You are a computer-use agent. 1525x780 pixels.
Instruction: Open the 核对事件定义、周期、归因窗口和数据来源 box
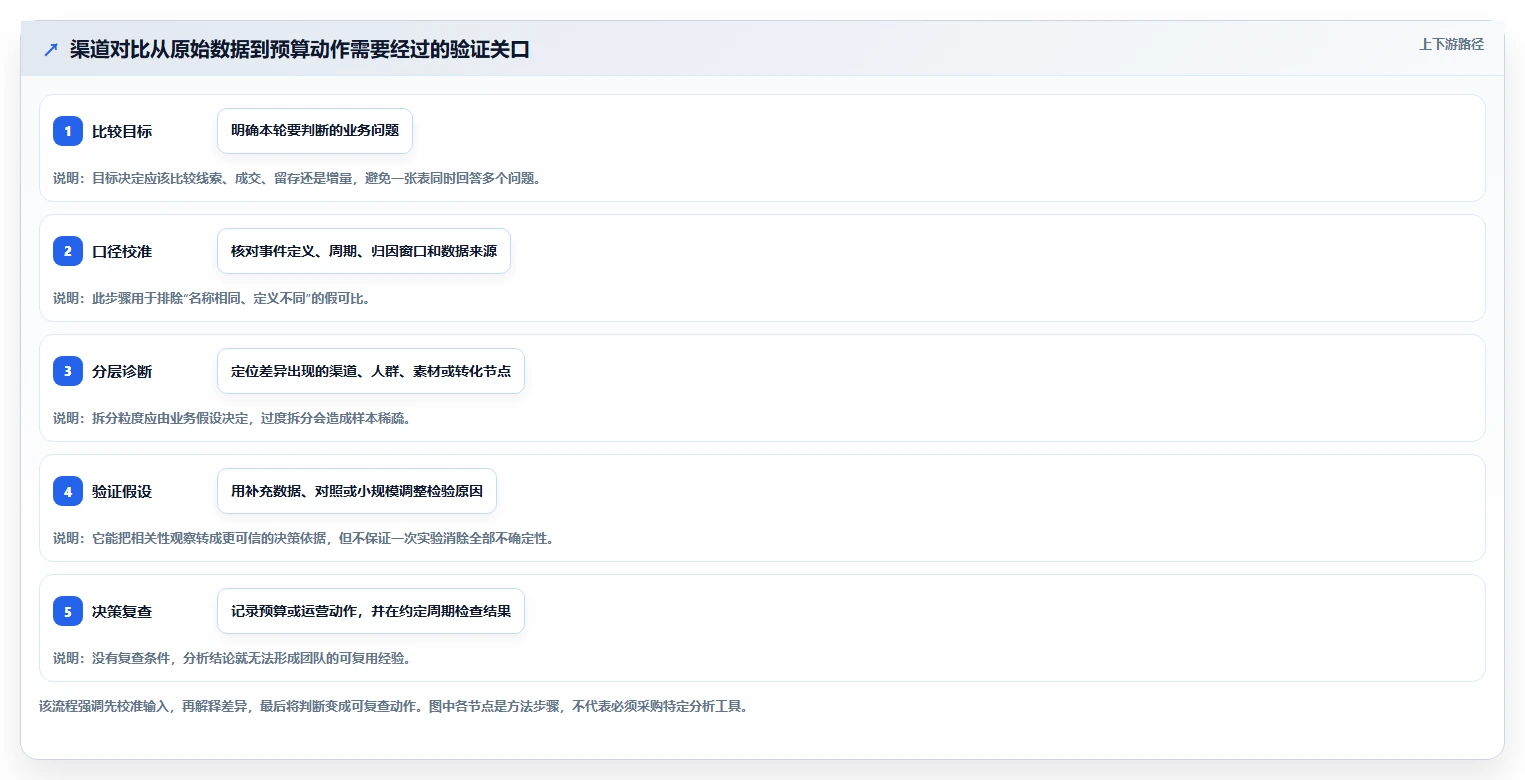pos(364,251)
